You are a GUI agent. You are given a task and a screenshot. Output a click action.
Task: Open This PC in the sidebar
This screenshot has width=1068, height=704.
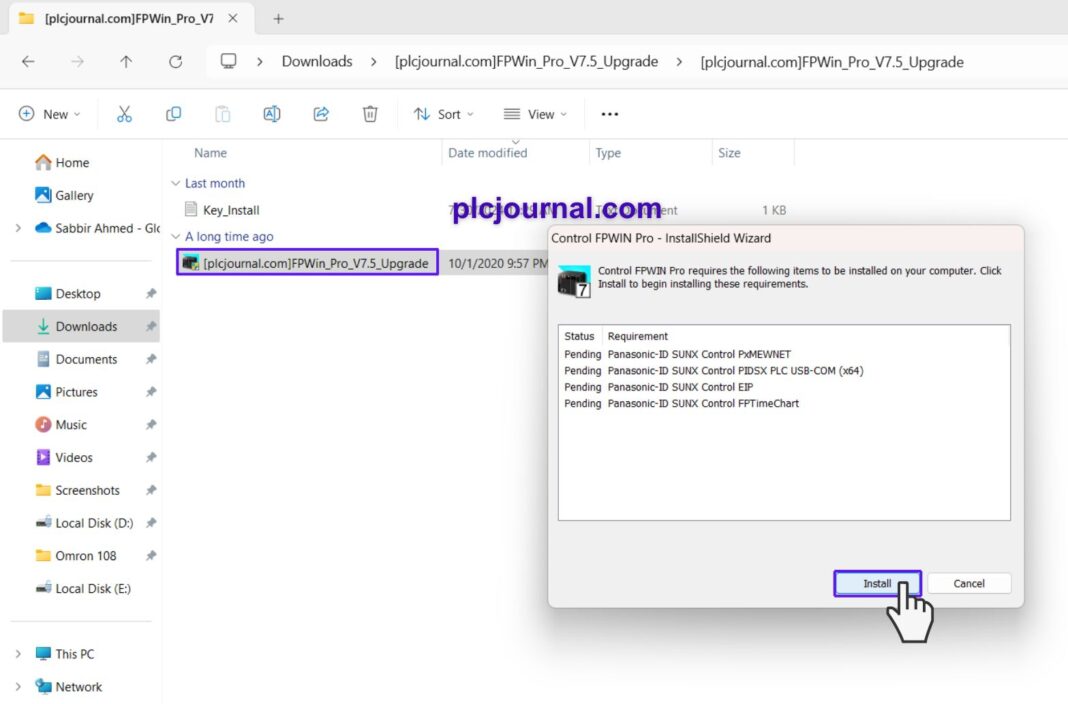pos(74,654)
